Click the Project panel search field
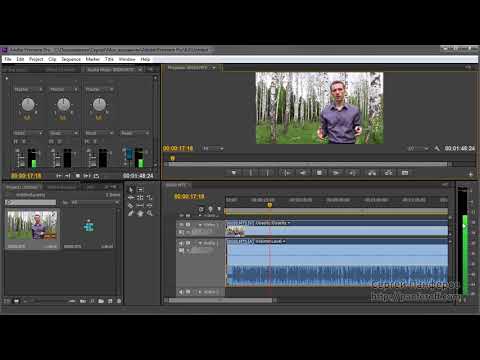This screenshot has height=360, width=480. pyautogui.click(x=31, y=202)
